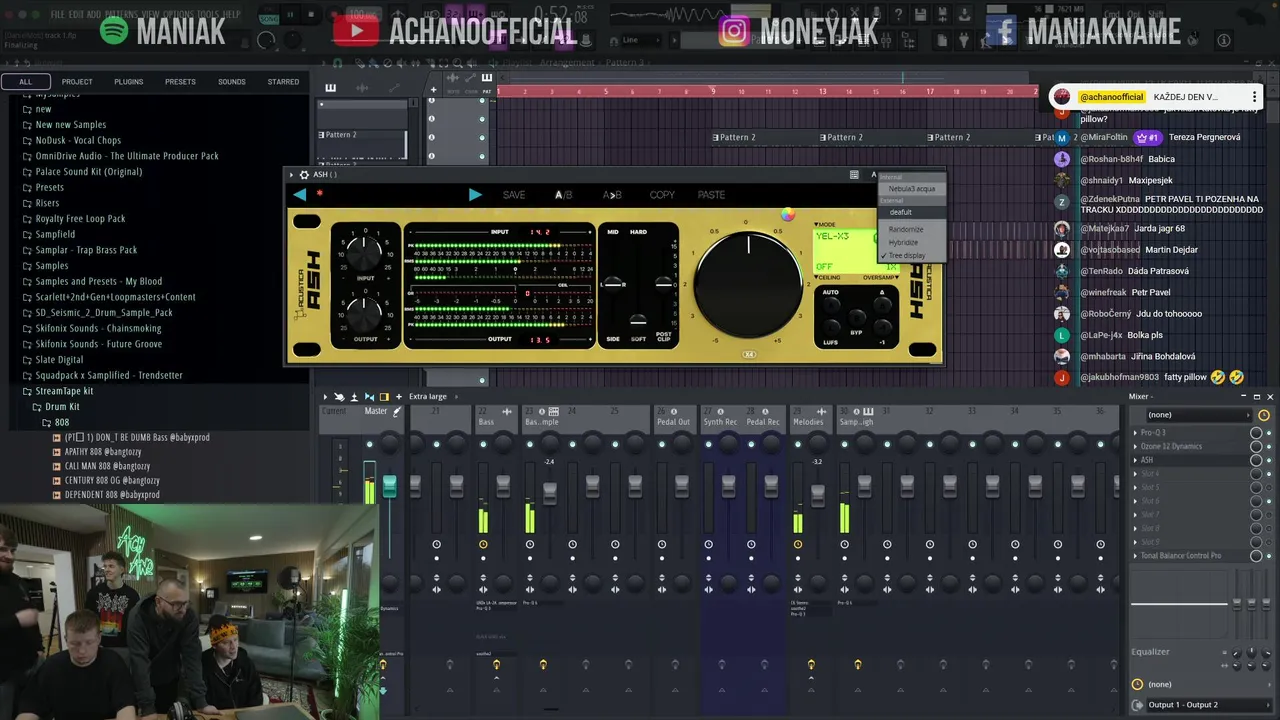Viewport: 1280px width, 720px height.
Task: Switch to the PLUGINS browser tab
Action: pyautogui.click(x=128, y=82)
